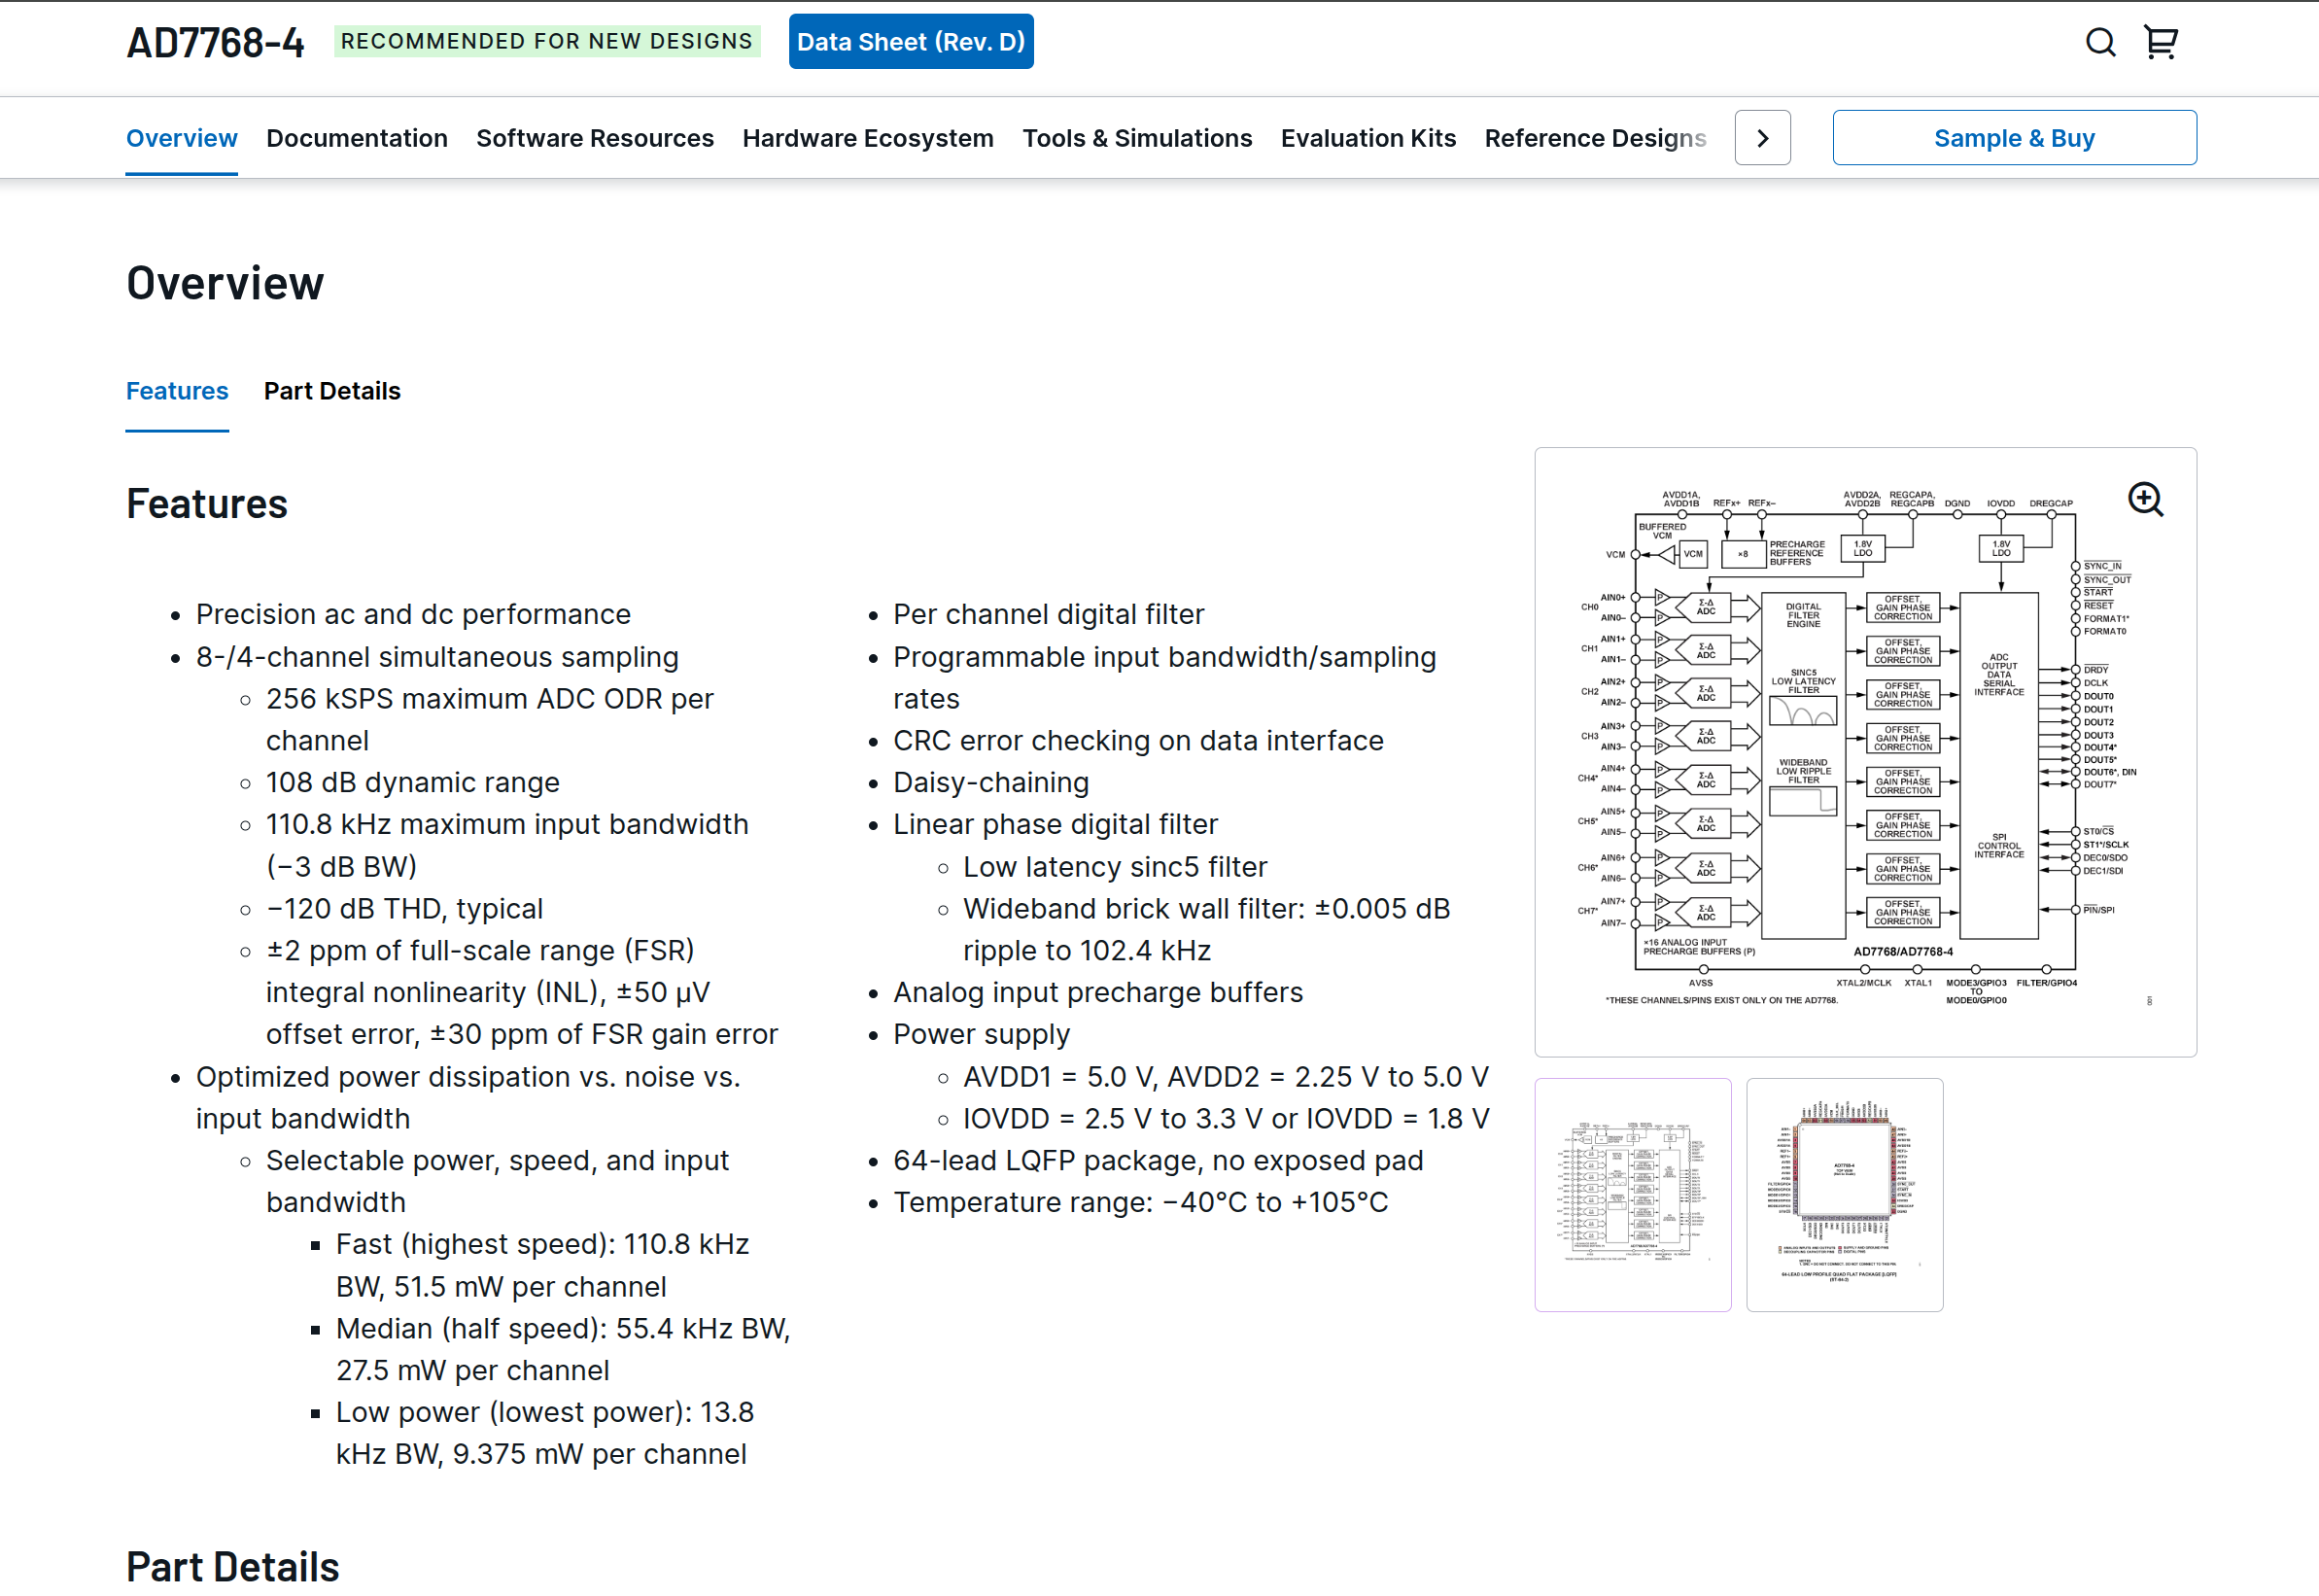Viewport: 2319px width, 1596px height.
Task: Switch to the Part Details sub-tab
Action: [x=332, y=391]
